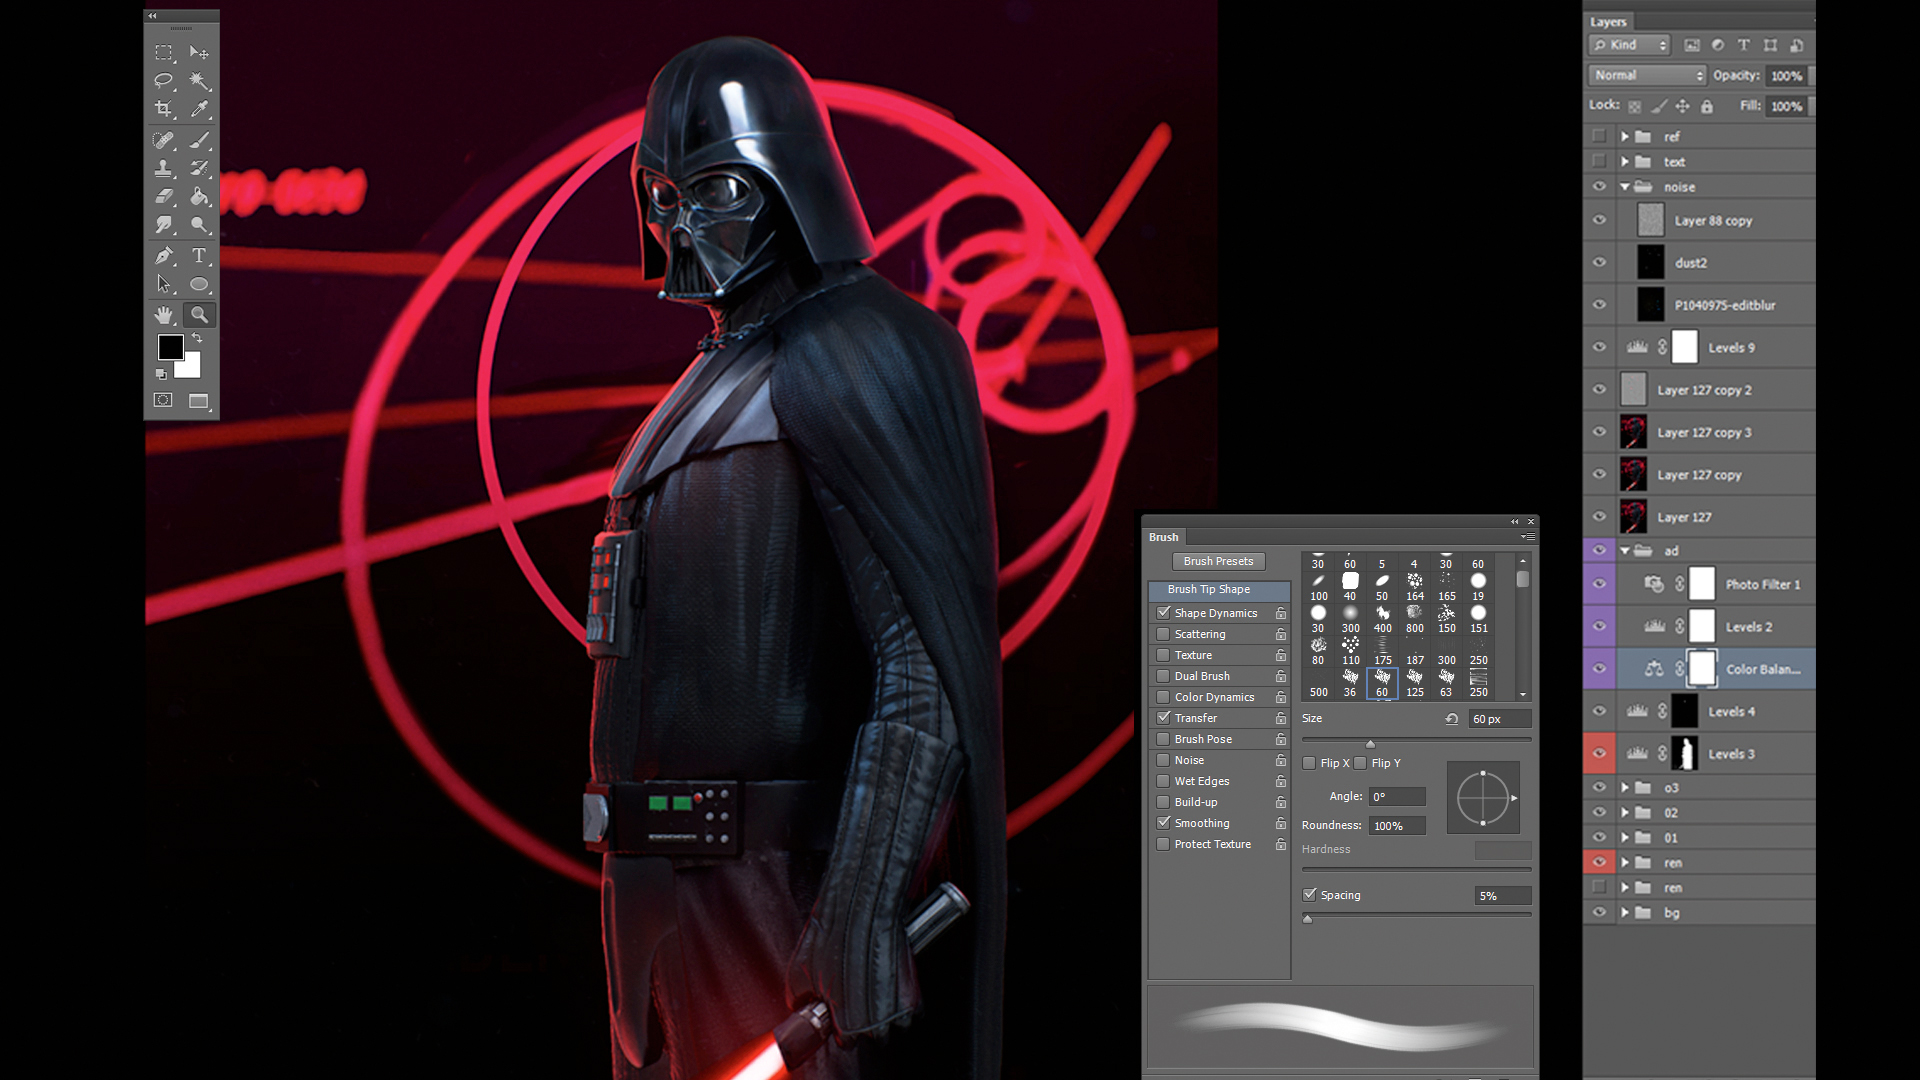
Task: Select the Smudge tool
Action: pos(164,225)
